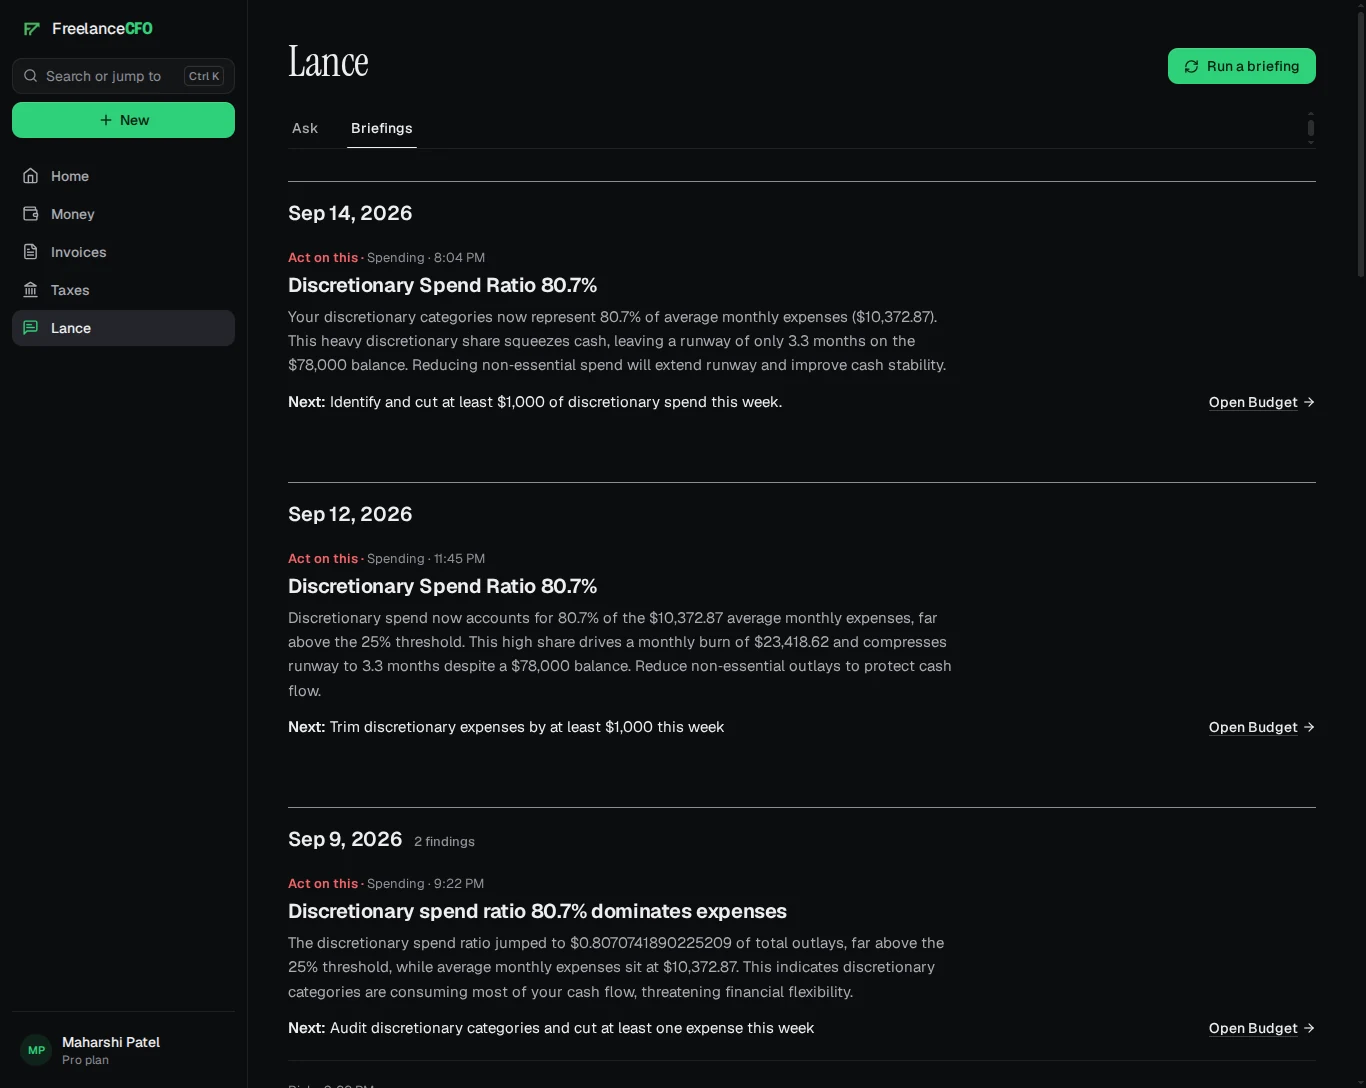Click Maharshi Patel account name
The width and height of the screenshot is (1366, 1088).
coord(111,1042)
